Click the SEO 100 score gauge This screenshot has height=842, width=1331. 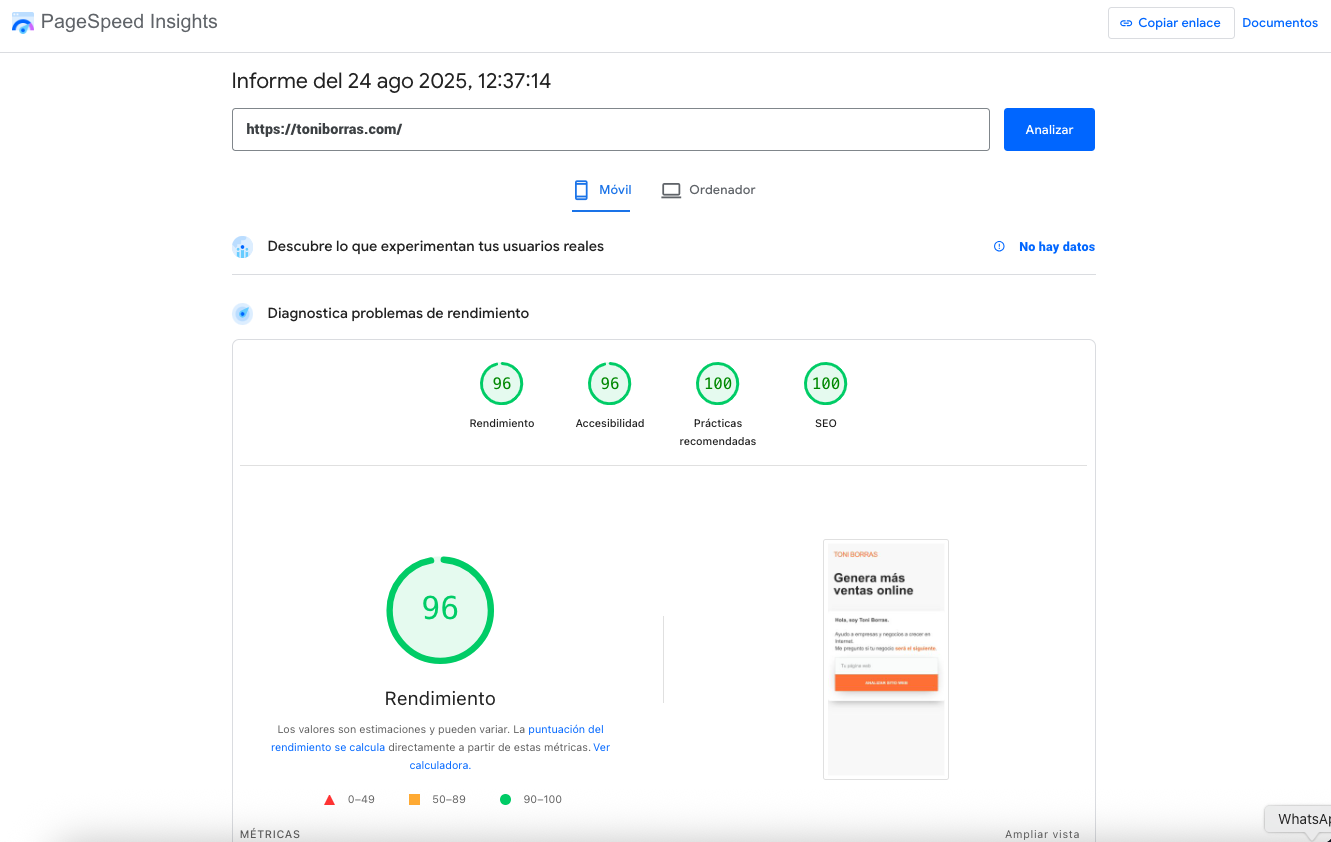pos(826,384)
